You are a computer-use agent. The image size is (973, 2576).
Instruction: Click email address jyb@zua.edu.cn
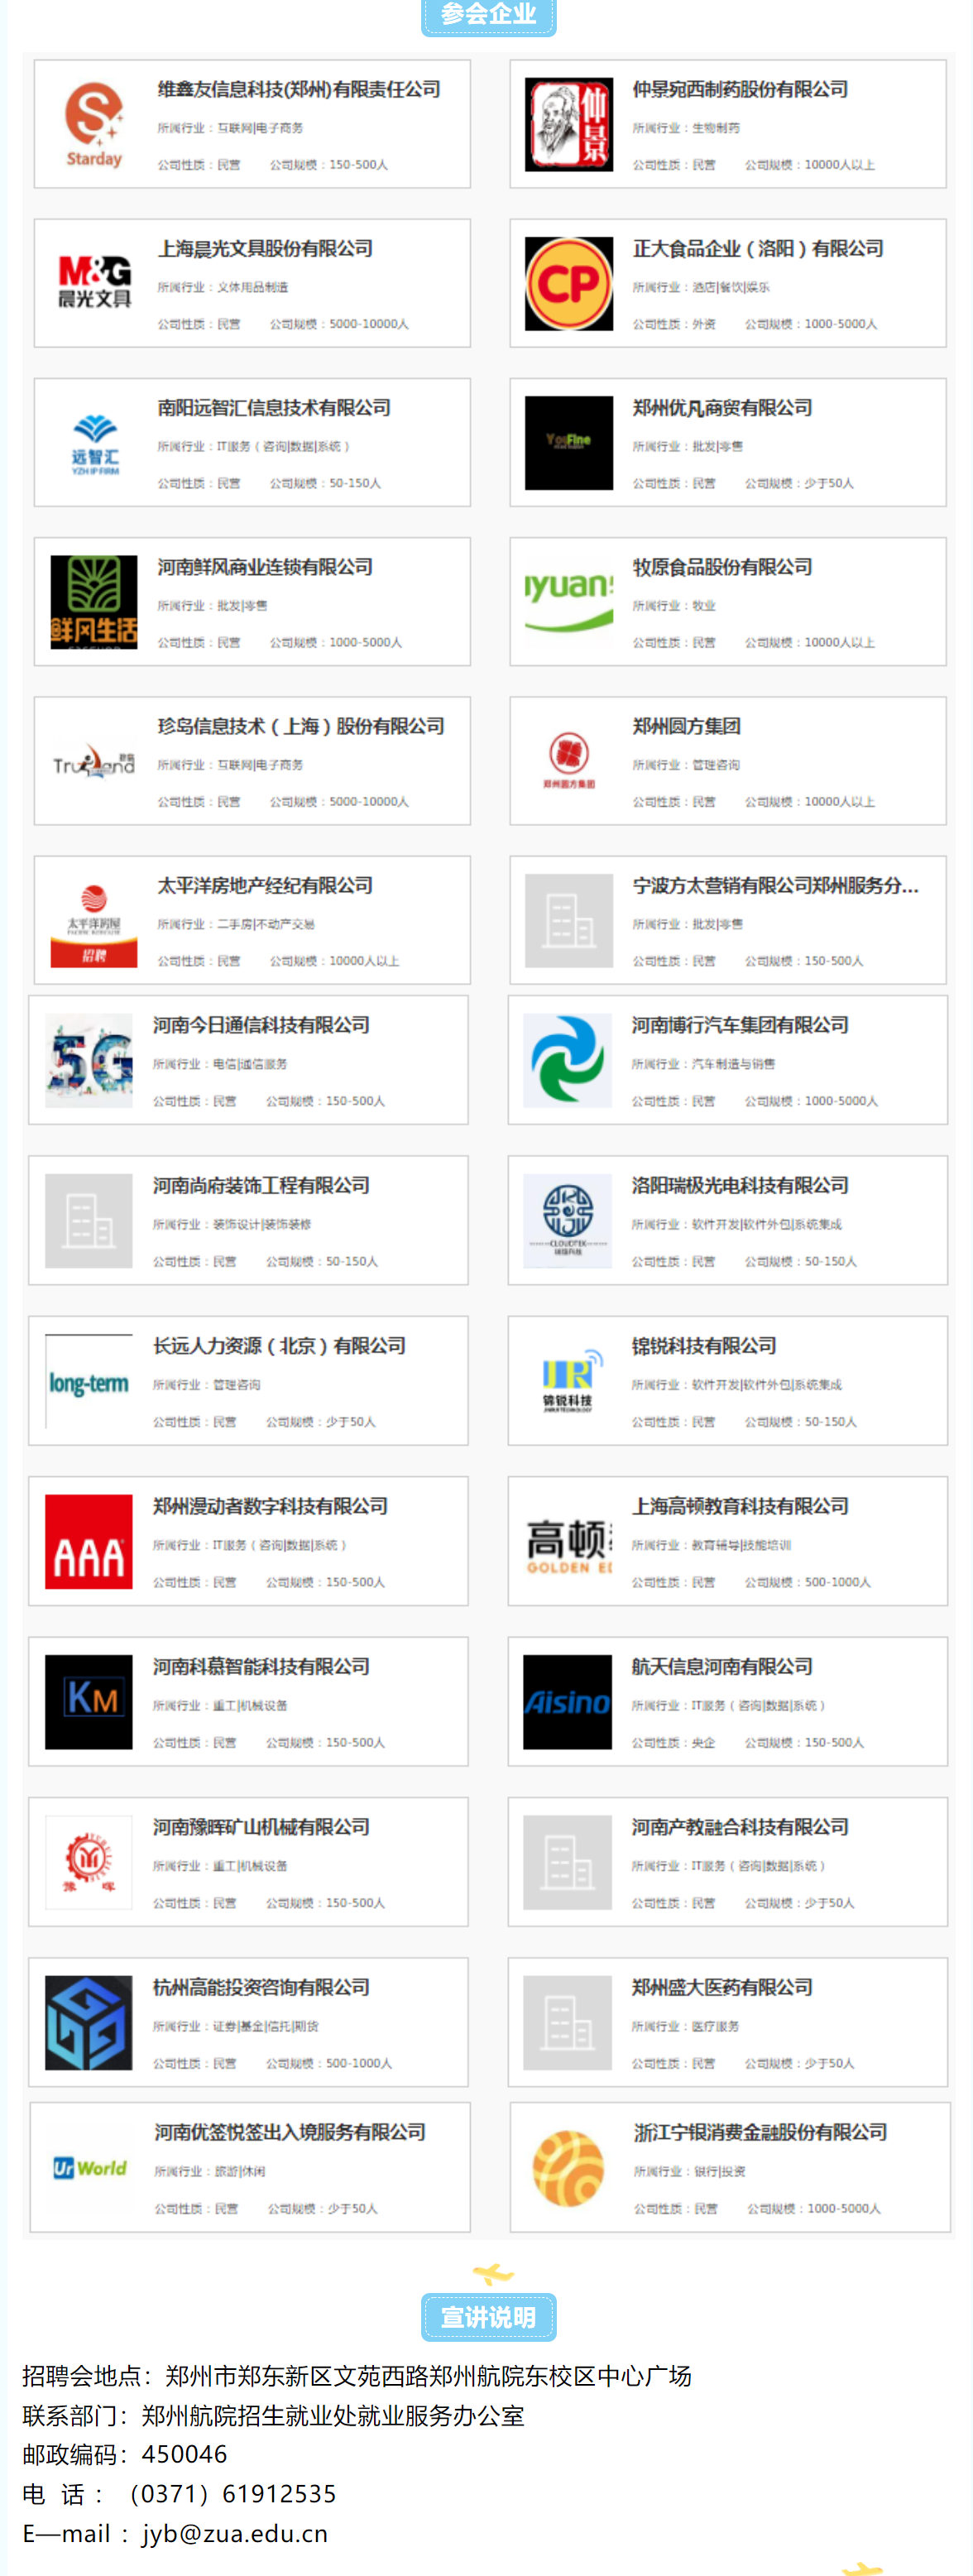[235, 2533]
